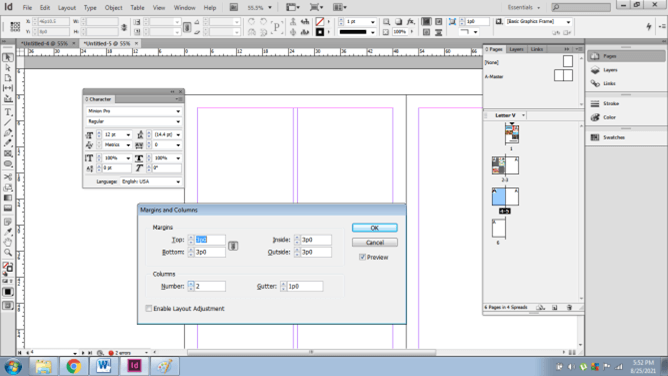This screenshot has height=376, width=668.
Task: Click the Windows Start button
Action: pyautogui.click(x=13, y=366)
